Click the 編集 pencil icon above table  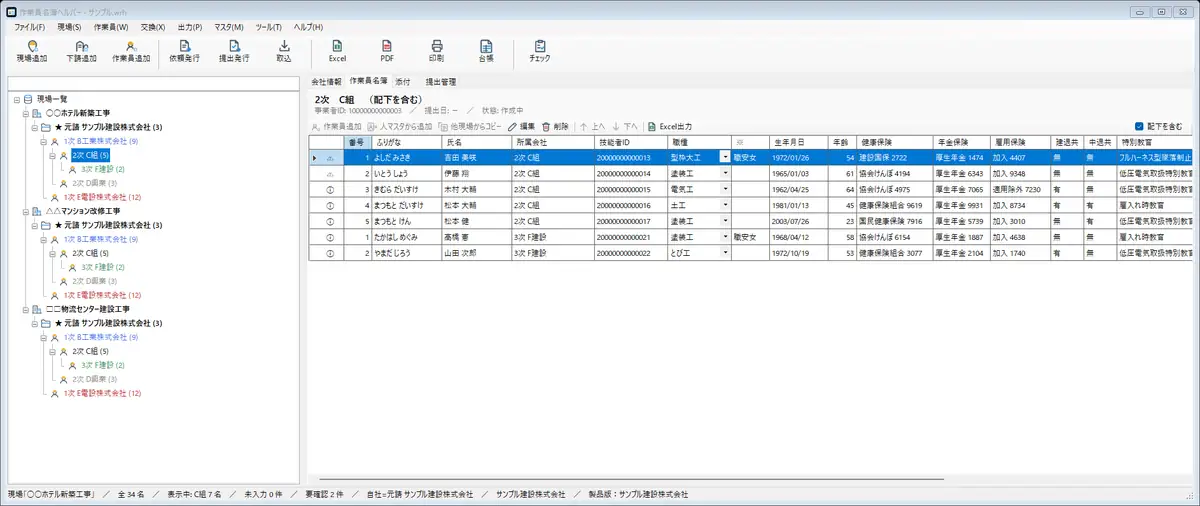click(513, 127)
